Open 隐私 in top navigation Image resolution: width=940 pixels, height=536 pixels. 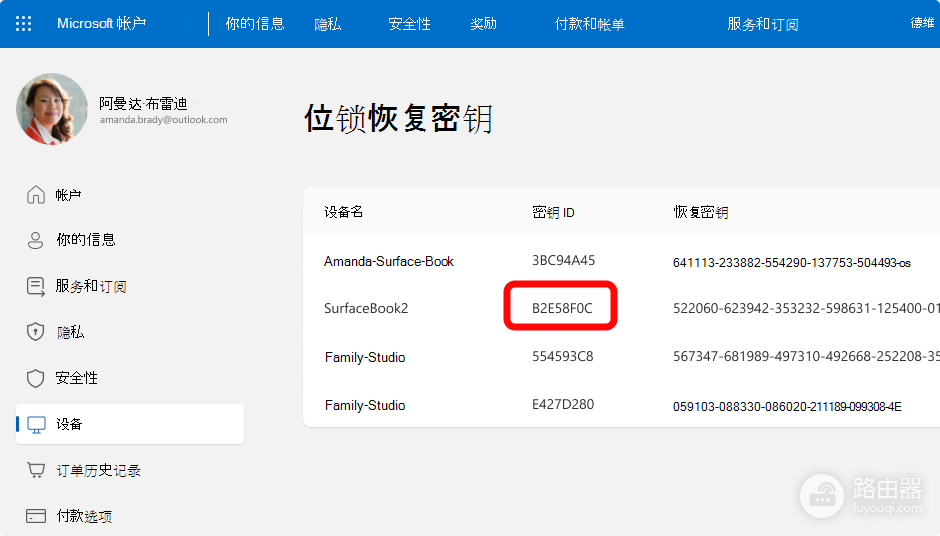click(328, 24)
